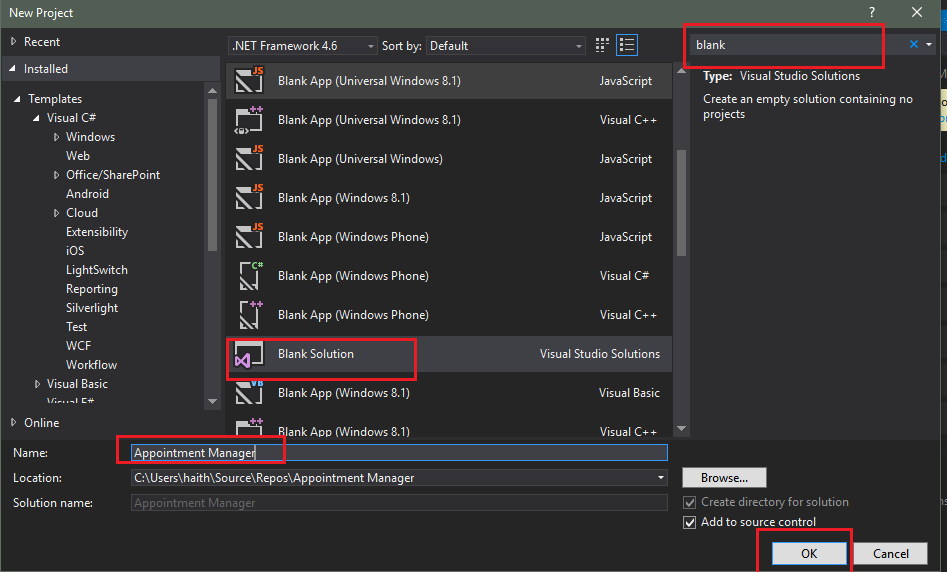Collapse the Installed section
947x572 pixels.
point(13,69)
